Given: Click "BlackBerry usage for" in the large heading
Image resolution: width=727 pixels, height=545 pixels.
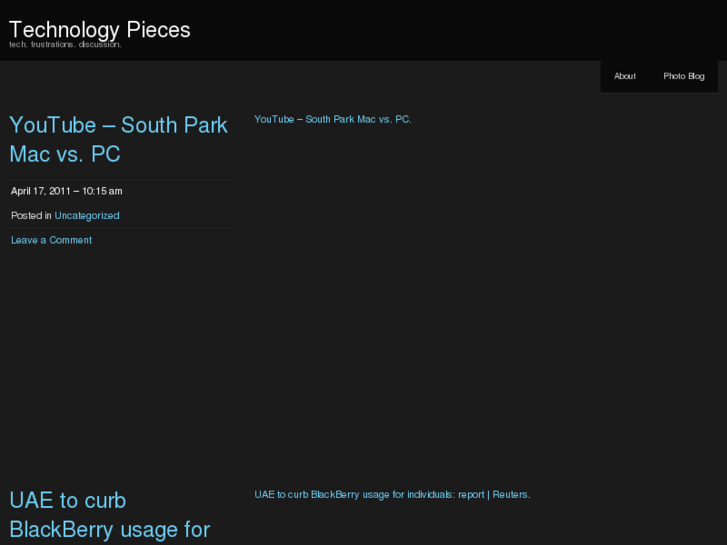Looking at the screenshot, I should pos(109,529).
